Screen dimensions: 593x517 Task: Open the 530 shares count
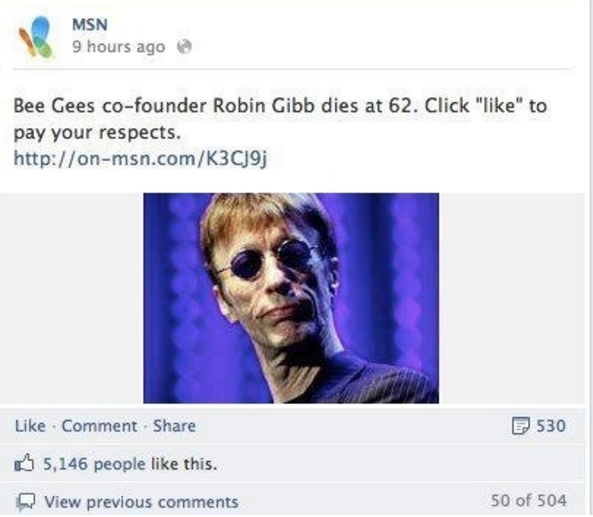551,426
